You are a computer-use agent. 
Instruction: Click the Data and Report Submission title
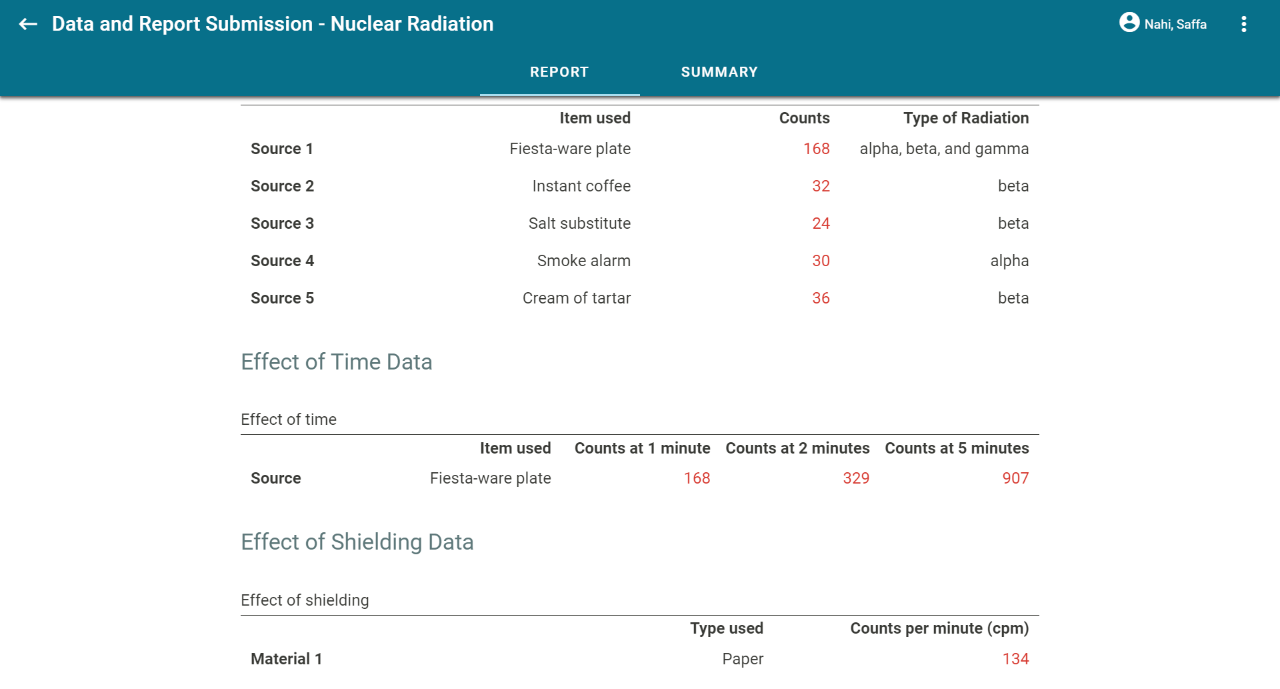pos(275,24)
